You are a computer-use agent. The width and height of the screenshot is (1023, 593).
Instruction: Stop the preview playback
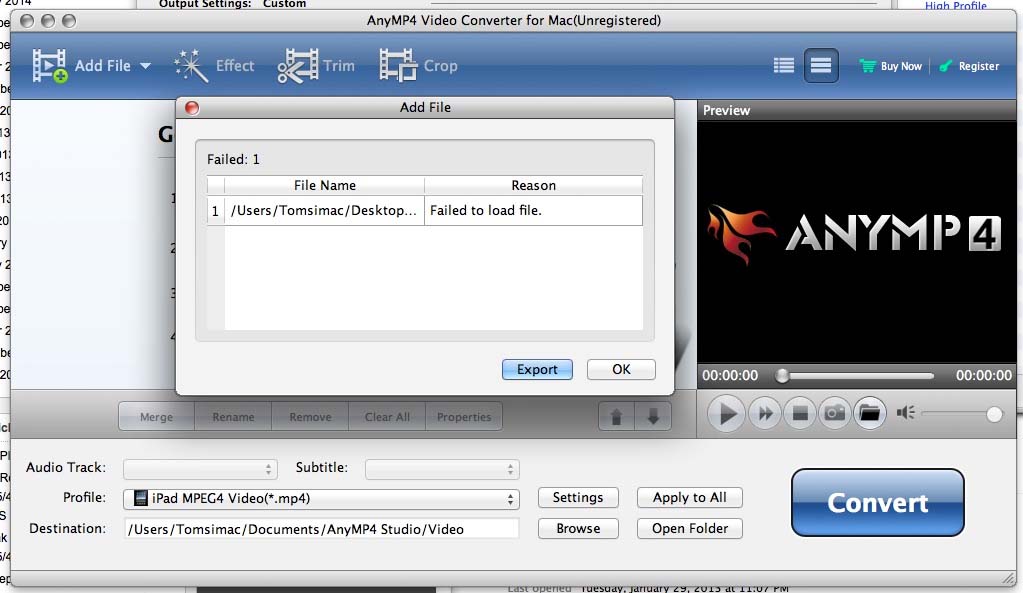800,414
